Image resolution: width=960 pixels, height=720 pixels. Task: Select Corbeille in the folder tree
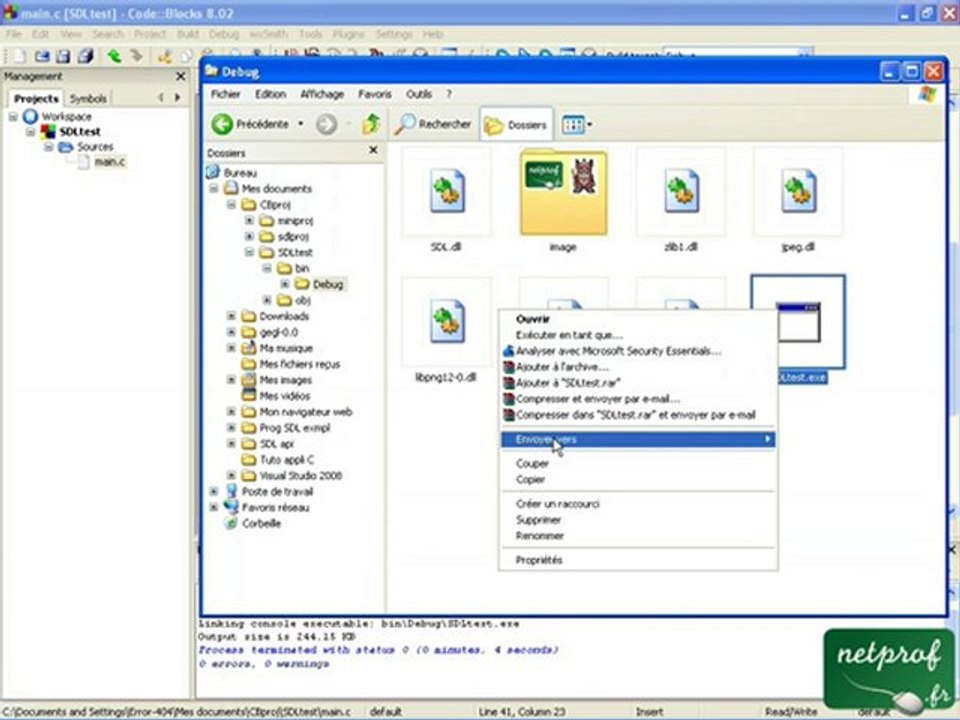click(261, 523)
